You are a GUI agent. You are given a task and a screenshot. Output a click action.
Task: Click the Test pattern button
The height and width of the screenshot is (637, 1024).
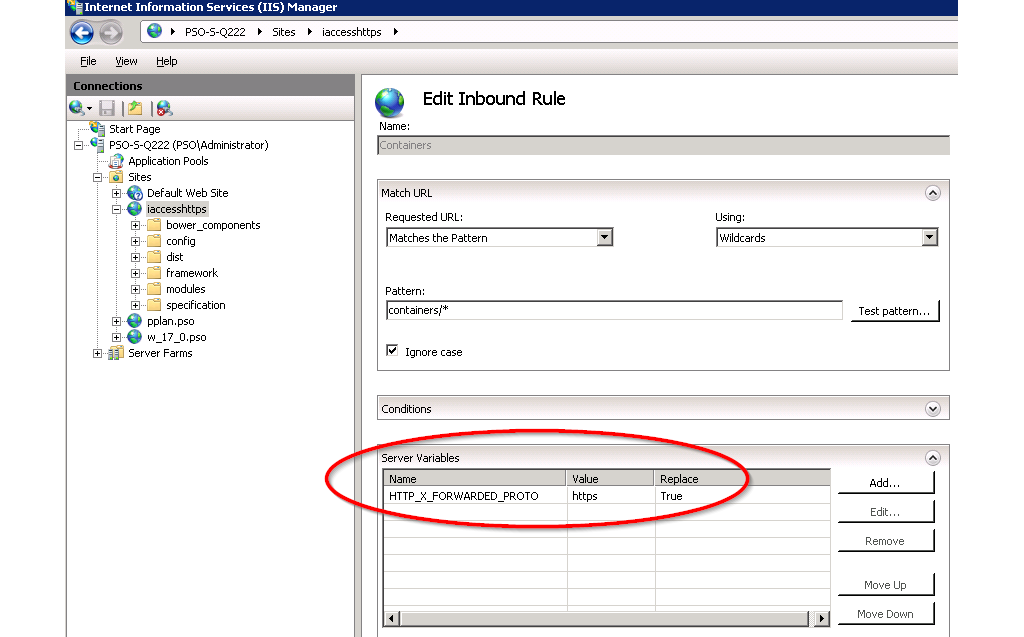[x=894, y=311]
